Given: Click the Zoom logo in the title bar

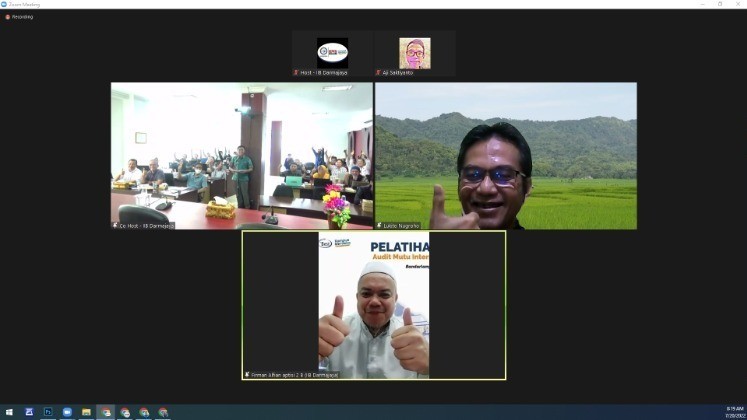Looking at the screenshot, I should pos(4,4).
